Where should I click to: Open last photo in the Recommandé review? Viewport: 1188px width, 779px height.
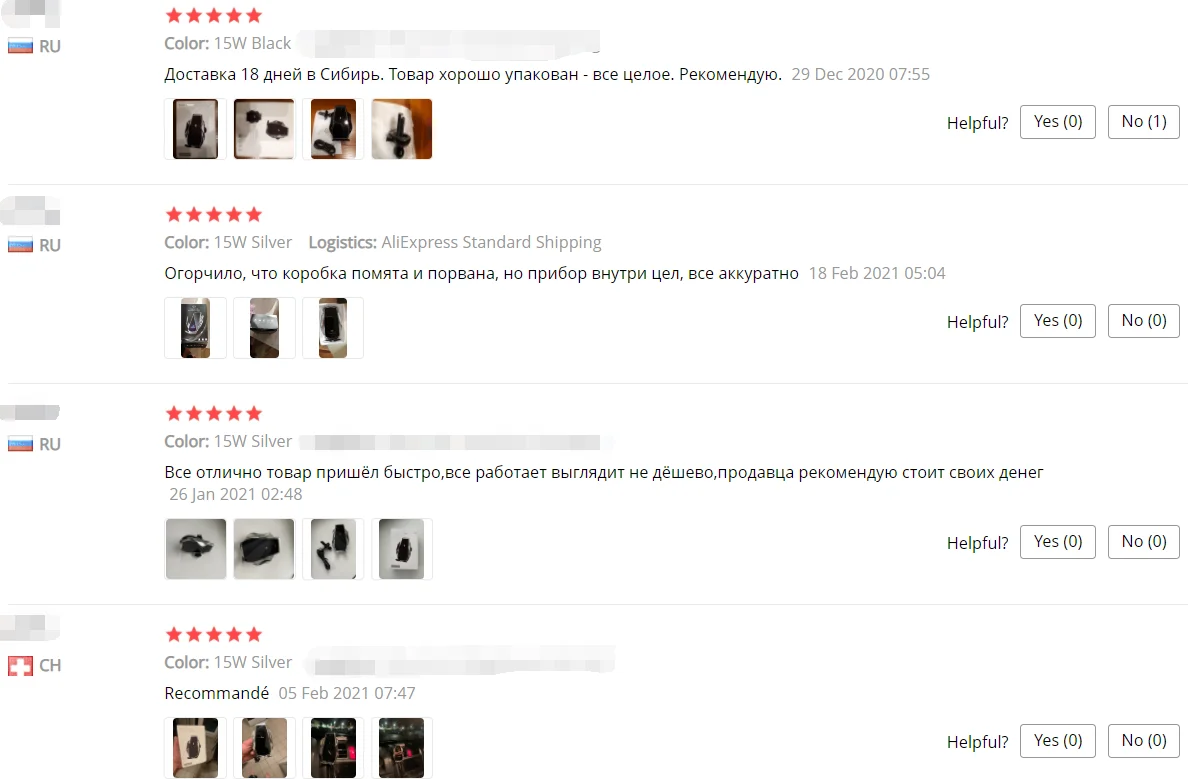click(x=402, y=747)
